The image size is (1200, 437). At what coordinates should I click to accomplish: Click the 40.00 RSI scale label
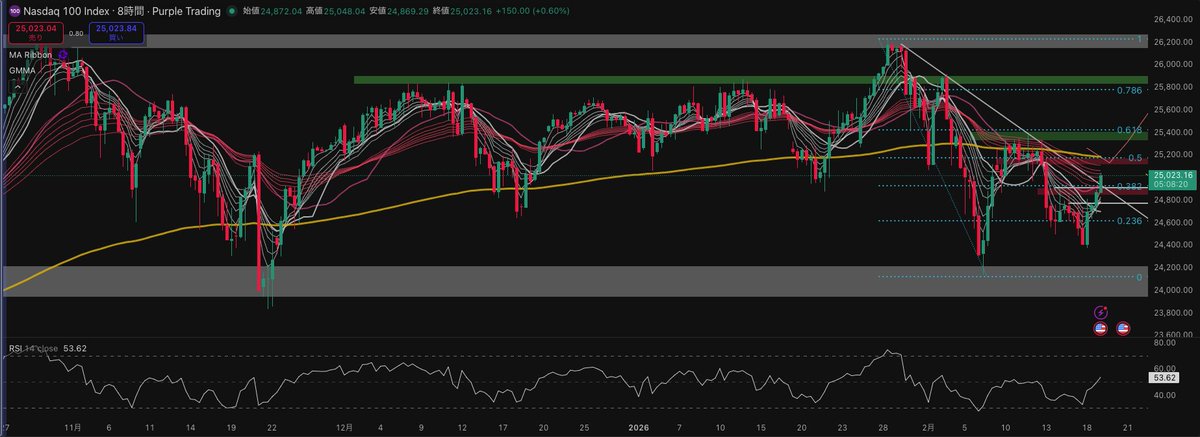pyautogui.click(x=1164, y=396)
